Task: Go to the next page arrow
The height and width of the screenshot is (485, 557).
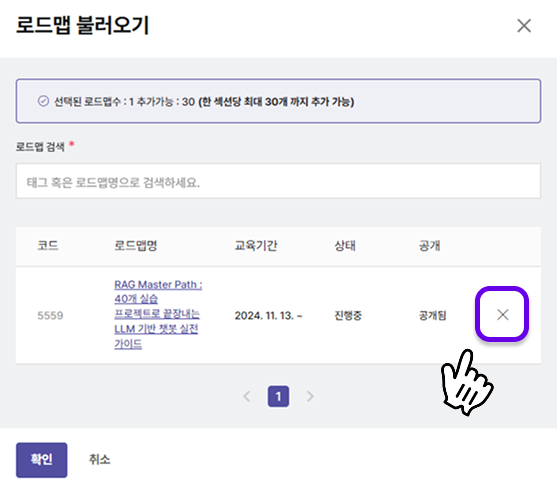Action: coord(310,396)
